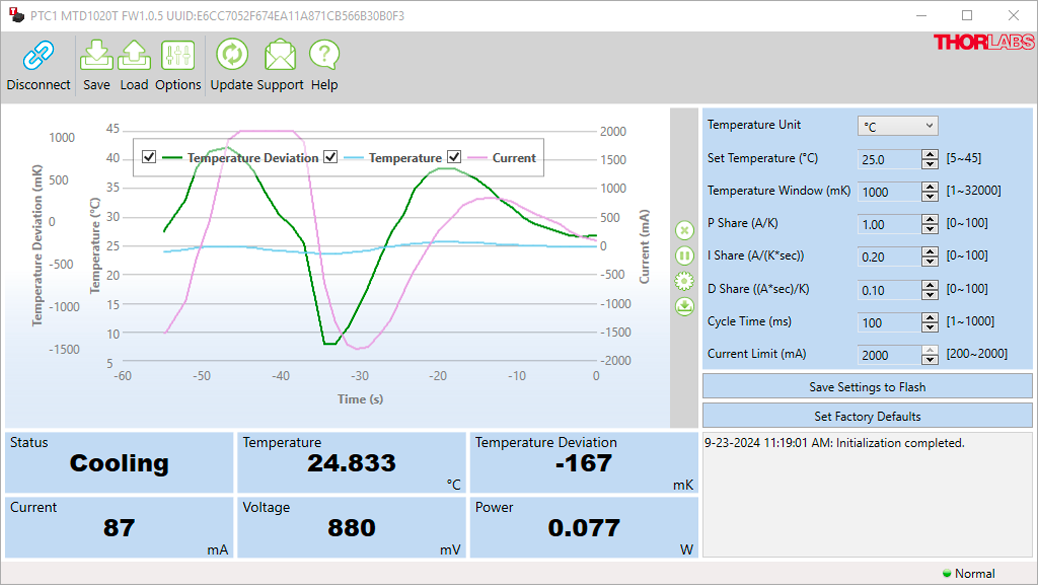Open the Options sliders icon
This screenshot has width=1038, height=585.
click(x=178, y=55)
